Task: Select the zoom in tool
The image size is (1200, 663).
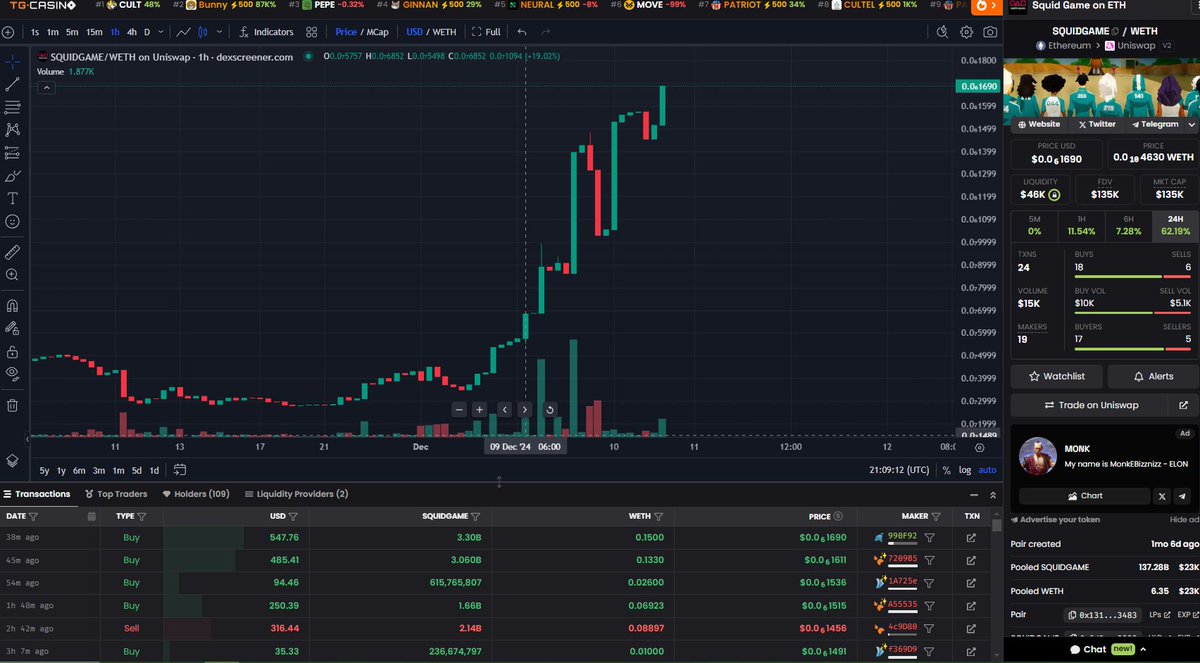Action: pos(12,274)
